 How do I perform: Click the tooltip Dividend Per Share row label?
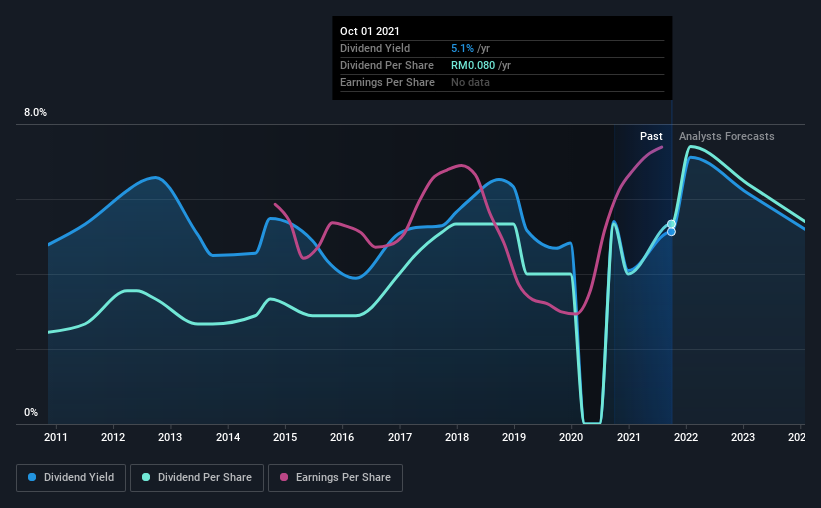[x=387, y=65]
